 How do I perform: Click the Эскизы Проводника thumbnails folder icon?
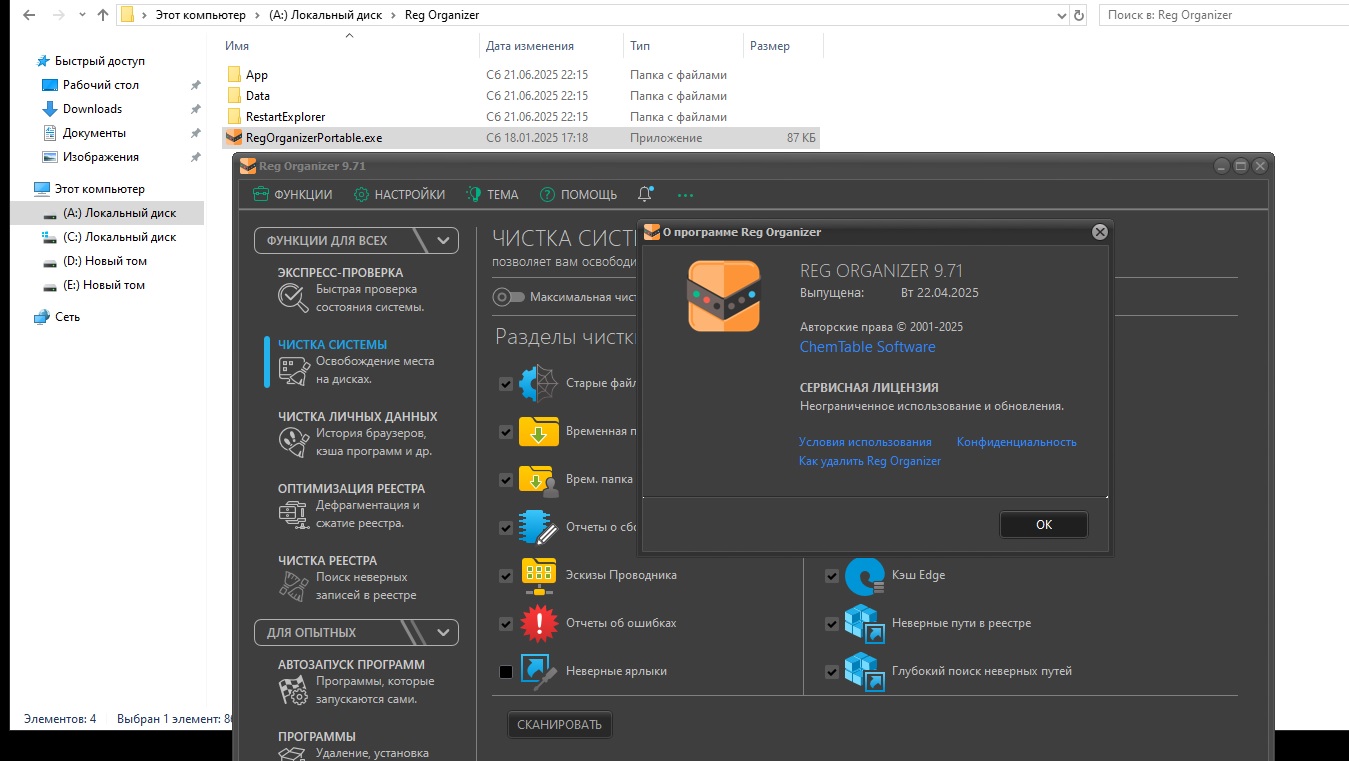(538, 575)
